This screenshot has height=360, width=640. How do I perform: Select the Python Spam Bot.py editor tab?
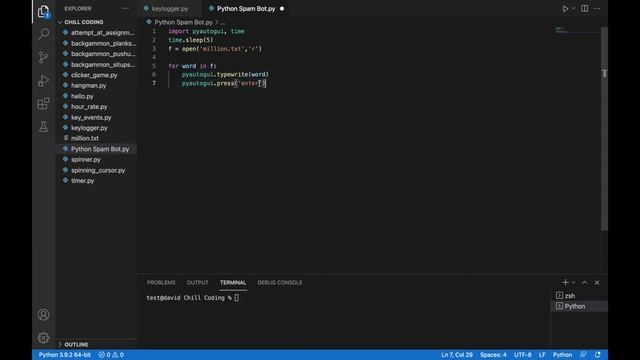point(246,9)
